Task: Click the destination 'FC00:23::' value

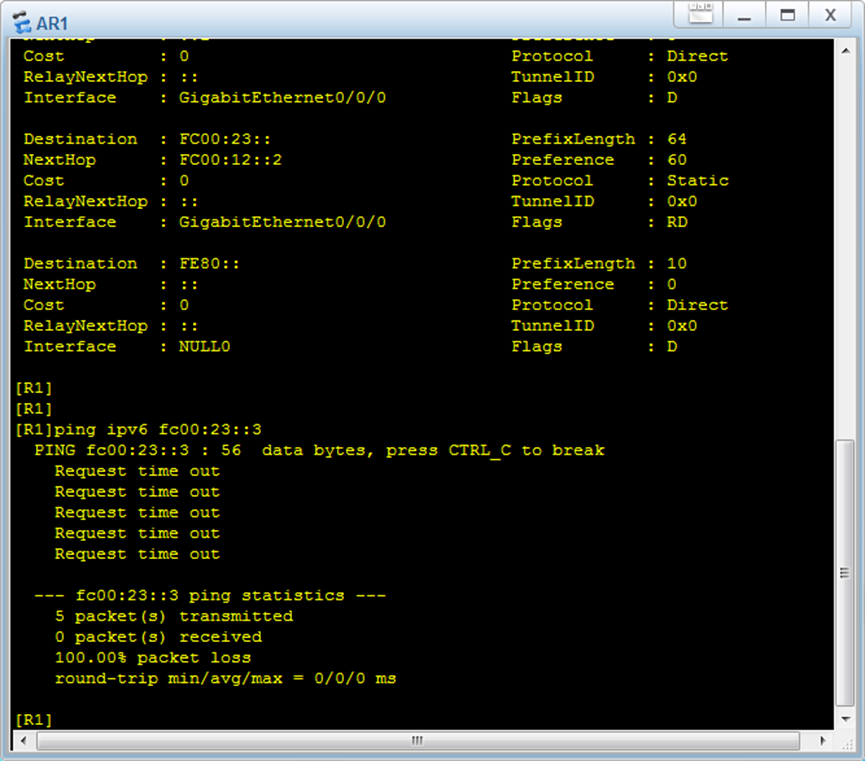Action: click(225, 139)
